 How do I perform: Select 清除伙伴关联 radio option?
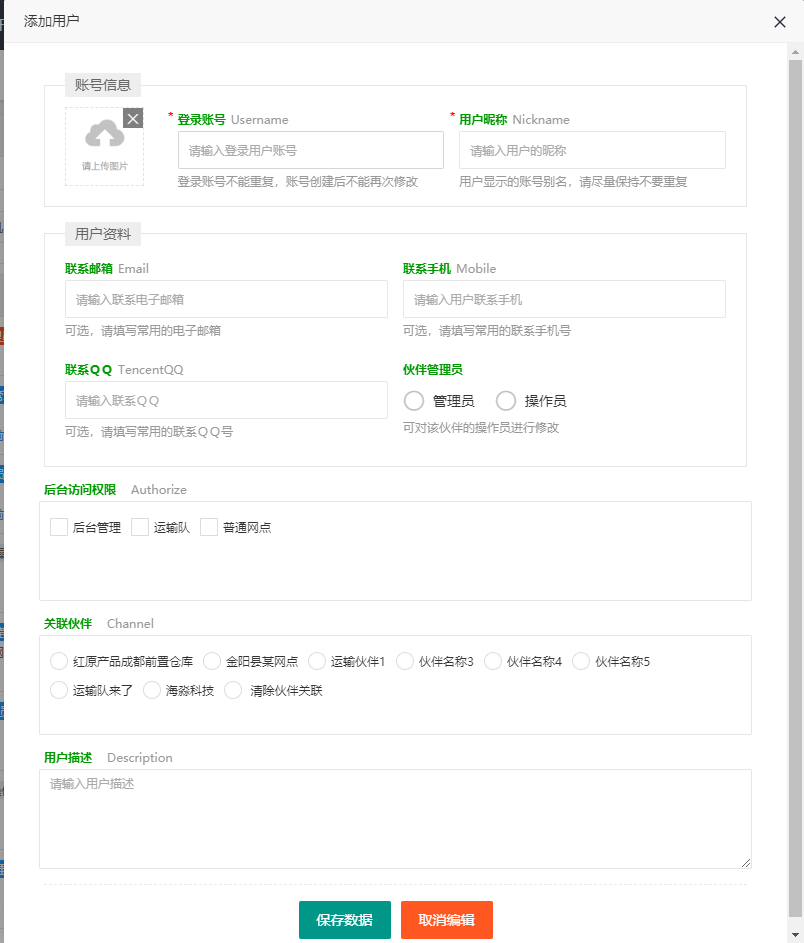[233, 690]
